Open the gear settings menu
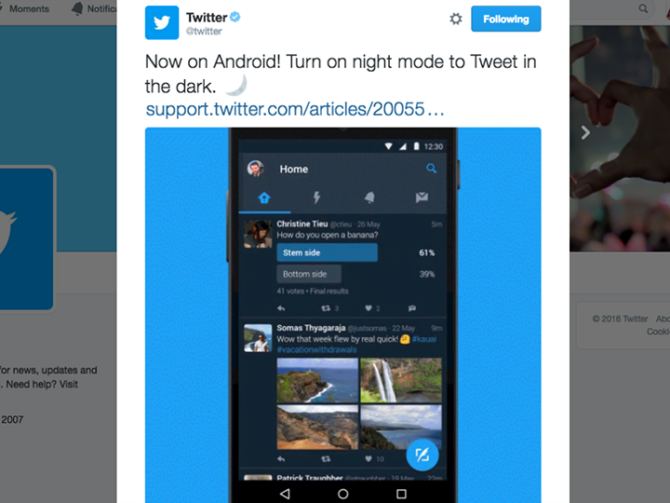This screenshot has height=503, width=670. click(456, 19)
